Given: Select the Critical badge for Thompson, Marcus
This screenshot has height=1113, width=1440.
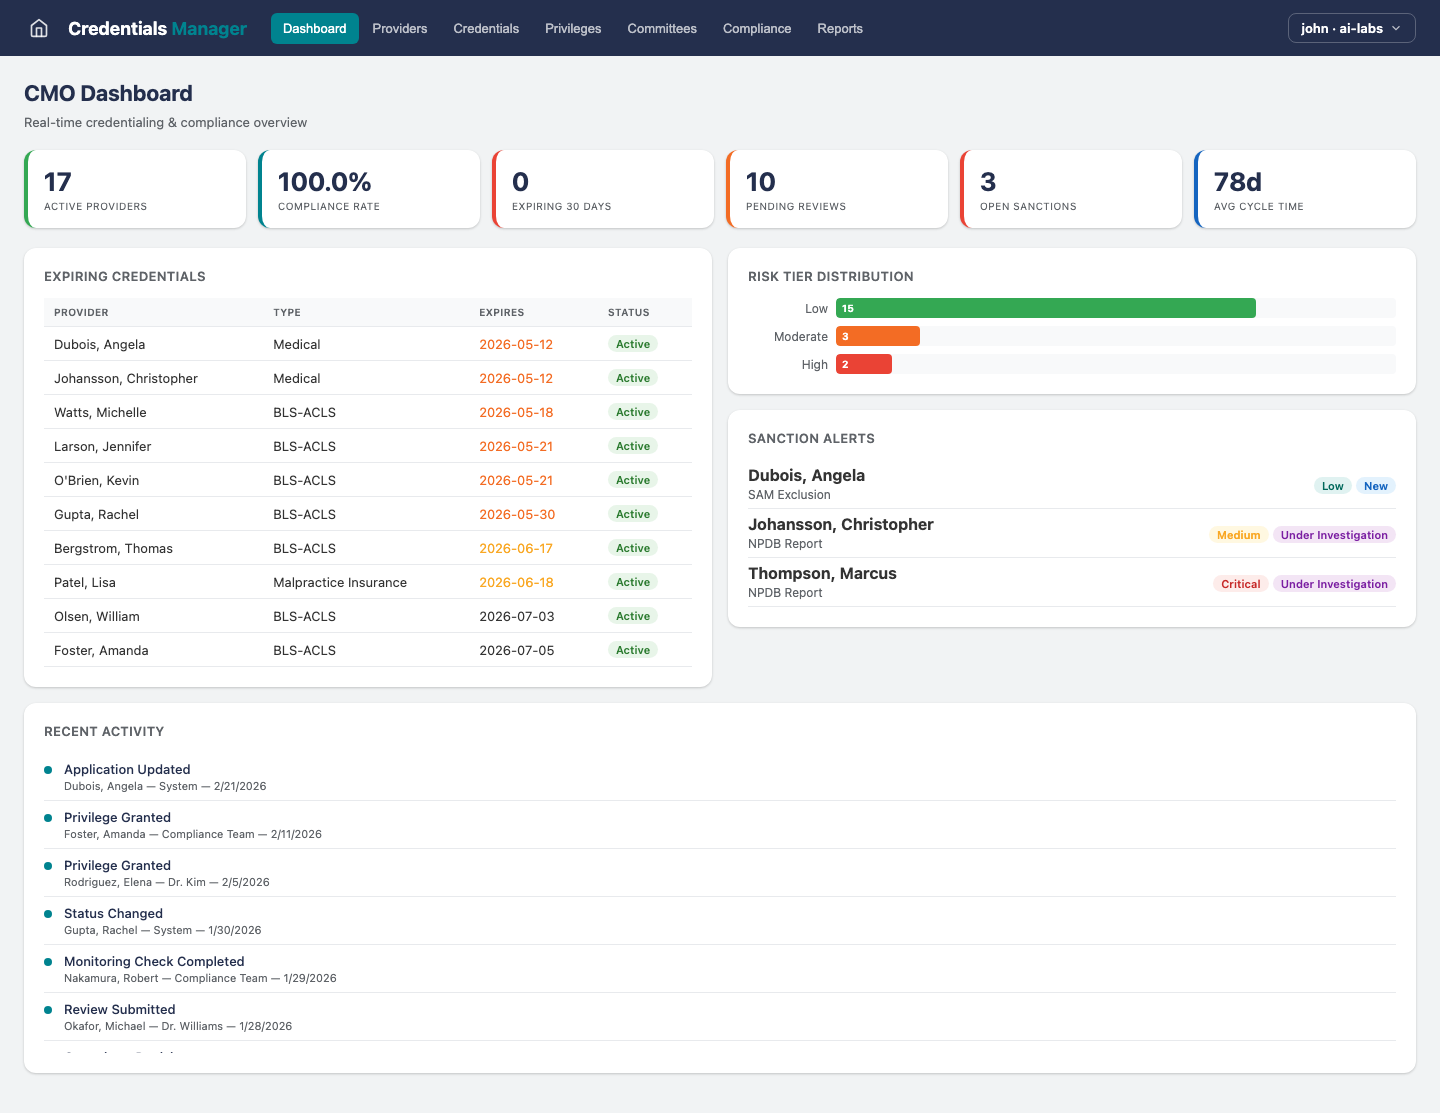Looking at the screenshot, I should [x=1240, y=583].
